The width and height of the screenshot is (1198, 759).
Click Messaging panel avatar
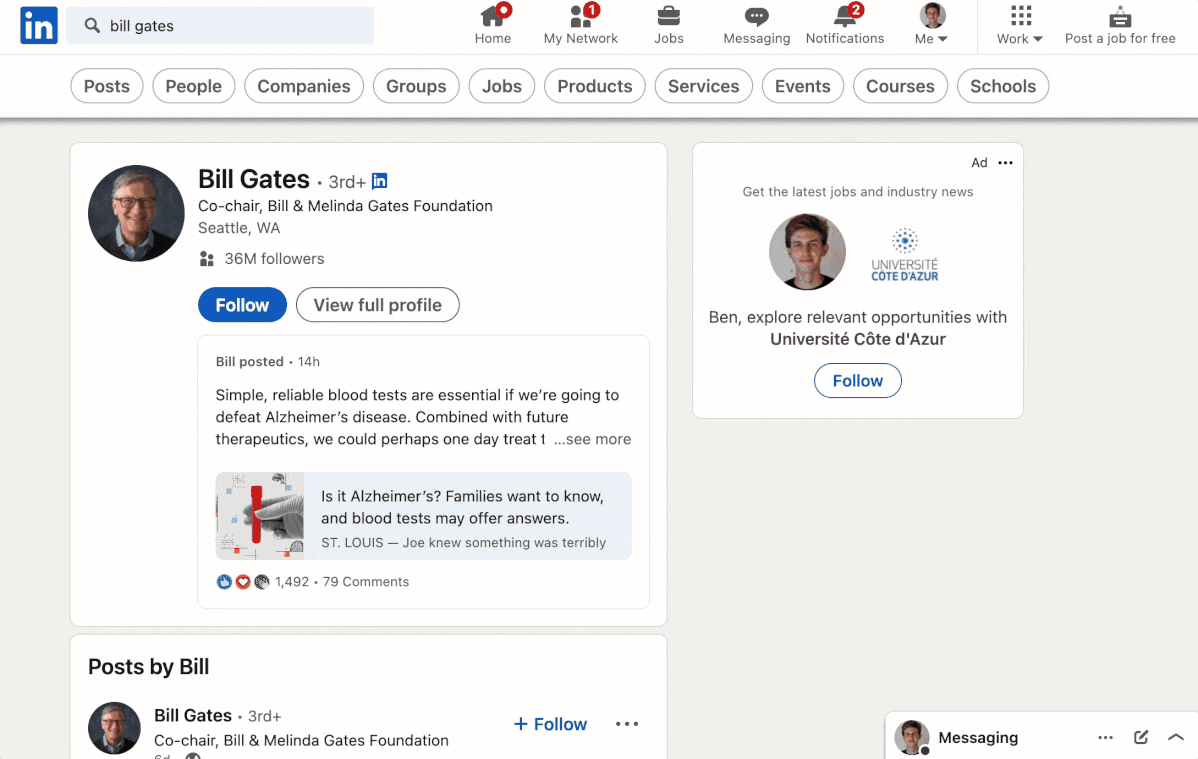(911, 738)
